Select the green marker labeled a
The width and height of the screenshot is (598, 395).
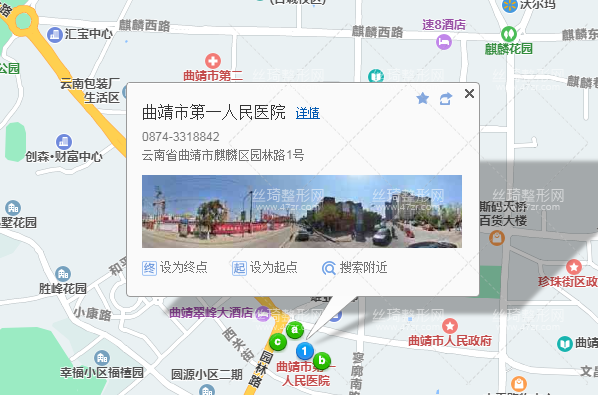[294, 329]
